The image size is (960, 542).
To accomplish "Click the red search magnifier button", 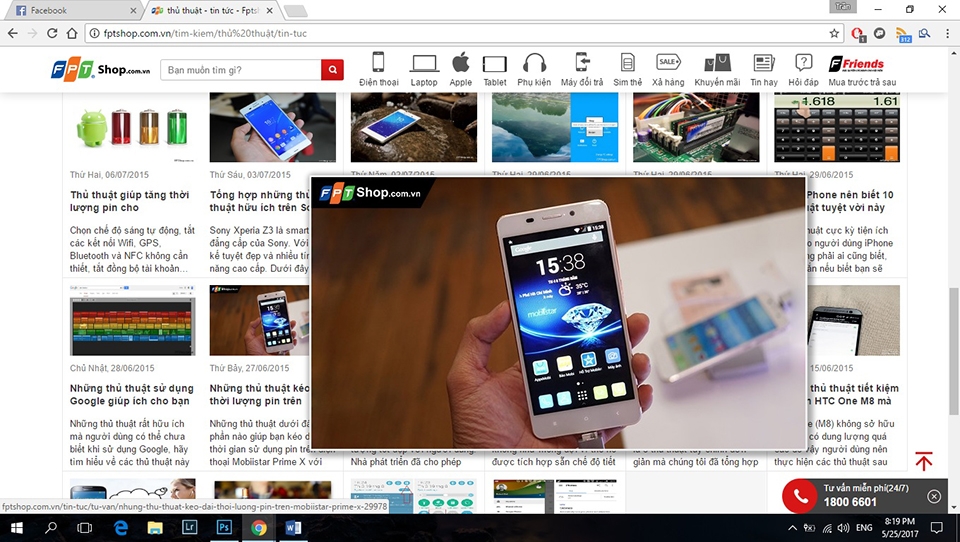I will (x=332, y=70).
